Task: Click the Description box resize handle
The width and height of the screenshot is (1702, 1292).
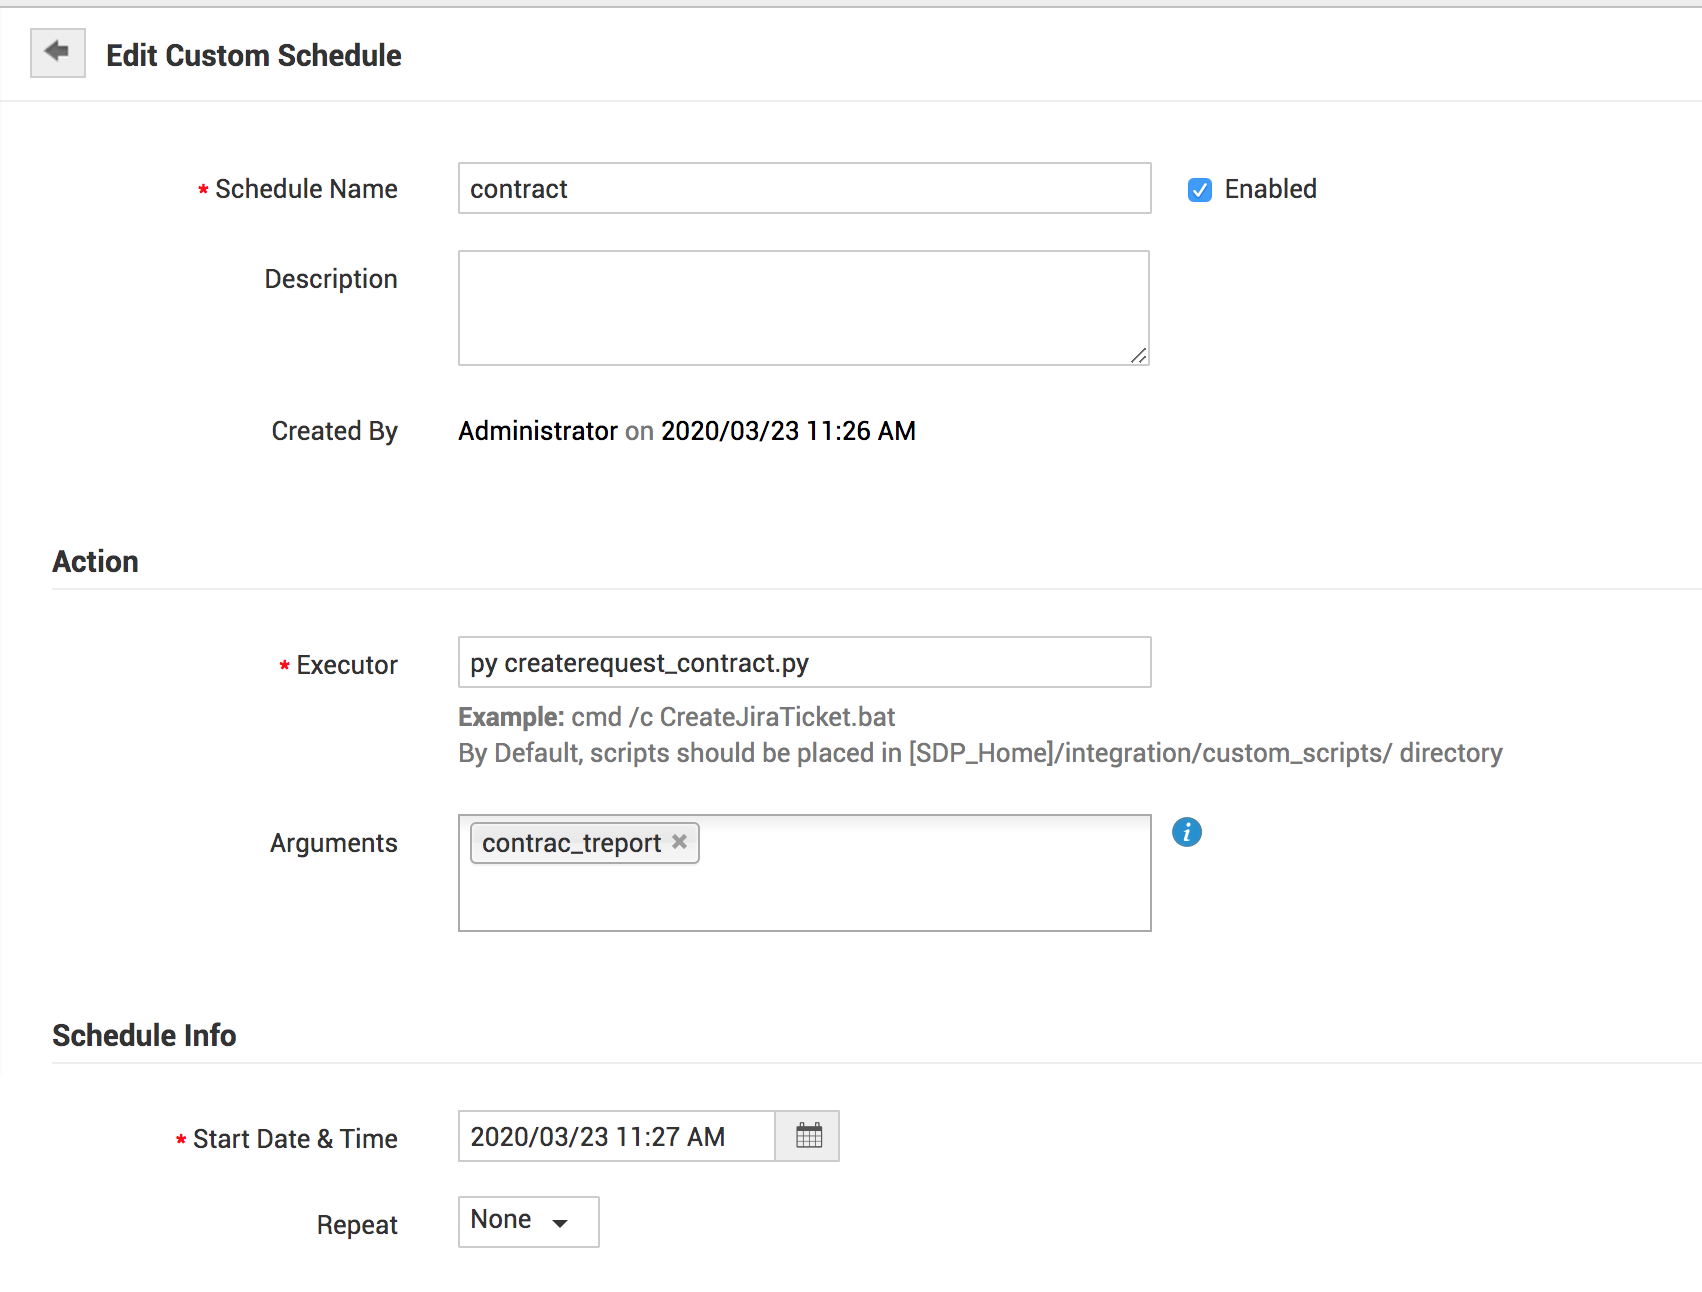Action: tap(1139, 356)
